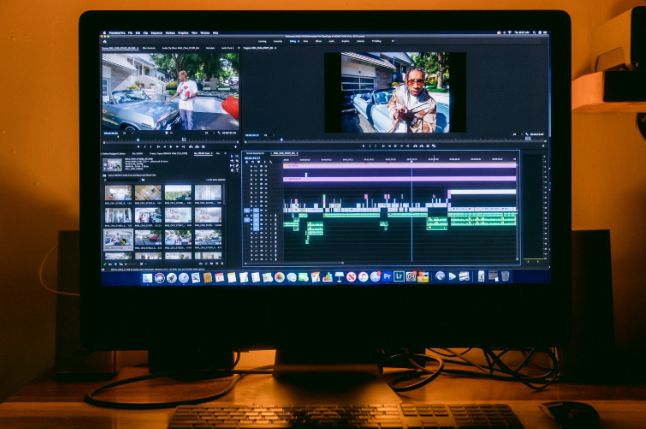Select the Razor tool in the Tools panel
The image size is (646, 429).
point(237,161)
